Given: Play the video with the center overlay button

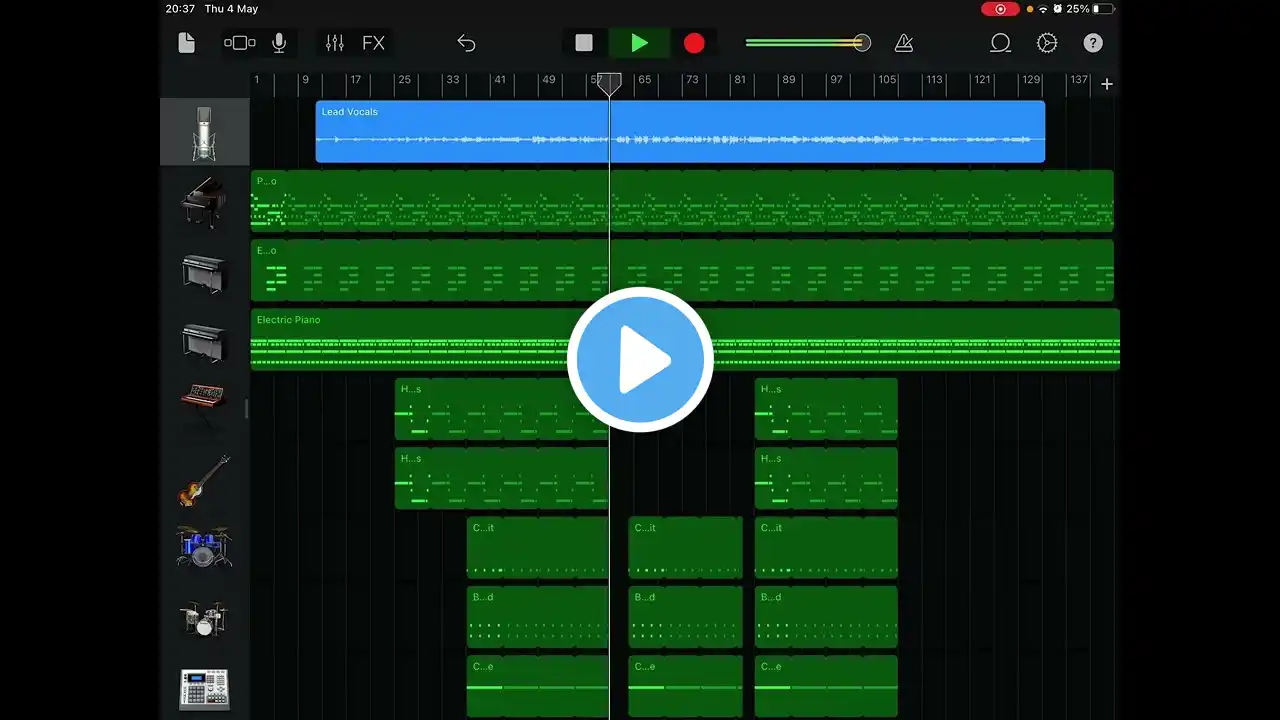Looking at the screenshot, I should coord(640,360).
